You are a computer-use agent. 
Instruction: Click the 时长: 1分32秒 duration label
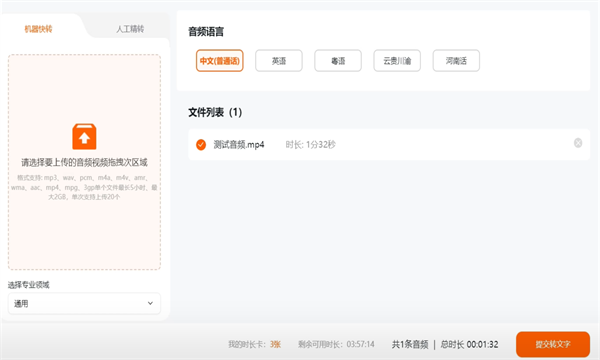click(310, 145)
